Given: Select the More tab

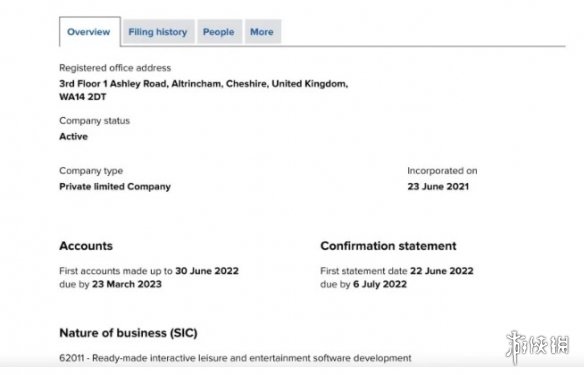Looking at the screenshot, I should 262,32.
